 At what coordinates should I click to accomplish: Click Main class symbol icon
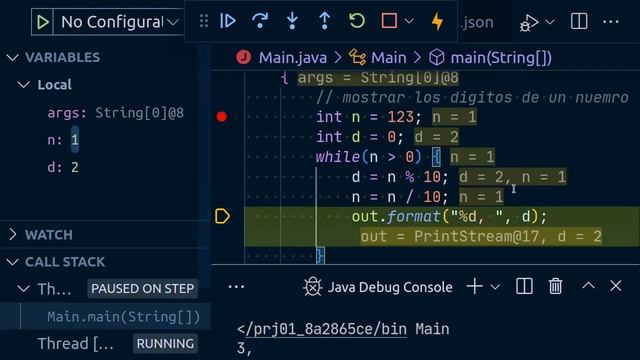(357, 58)
